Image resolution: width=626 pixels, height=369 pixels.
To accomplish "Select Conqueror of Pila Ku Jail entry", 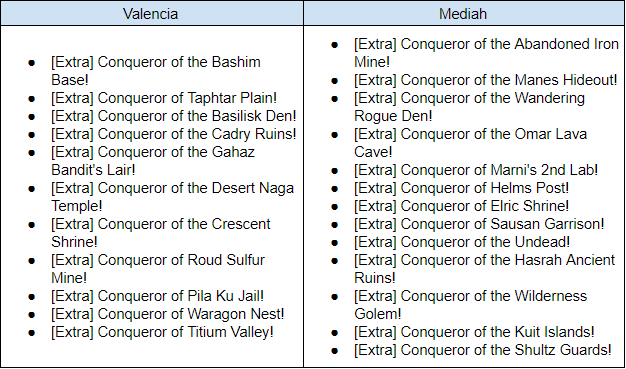I will (157, 296).
